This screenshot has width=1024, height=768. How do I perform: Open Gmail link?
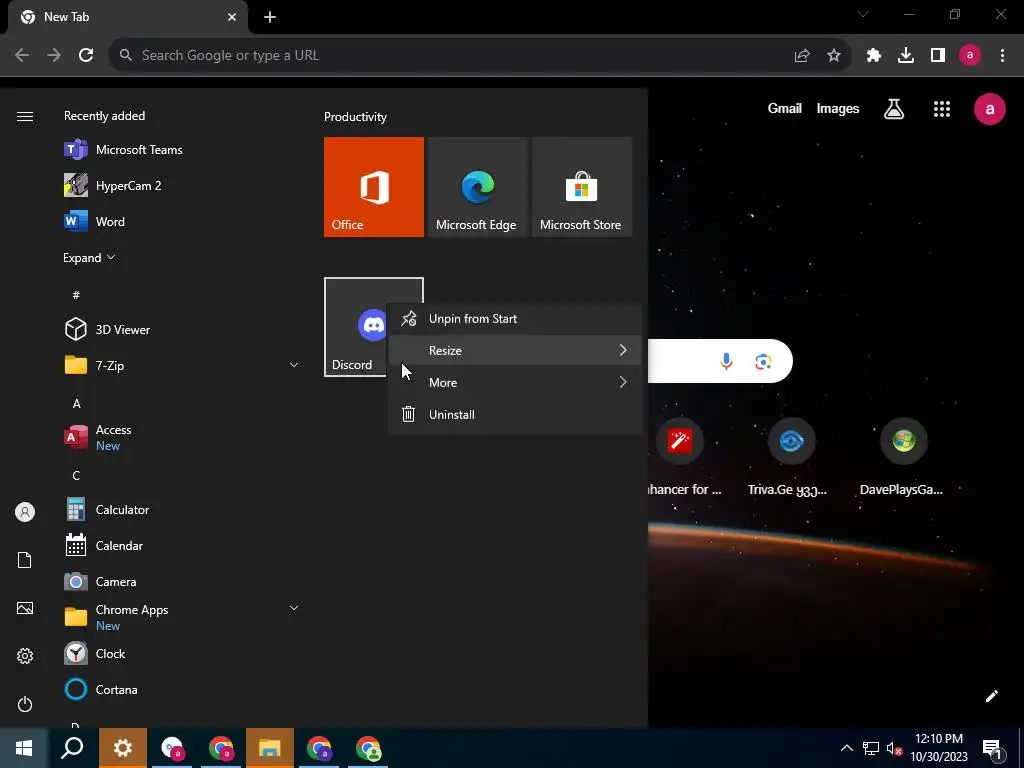784,108
